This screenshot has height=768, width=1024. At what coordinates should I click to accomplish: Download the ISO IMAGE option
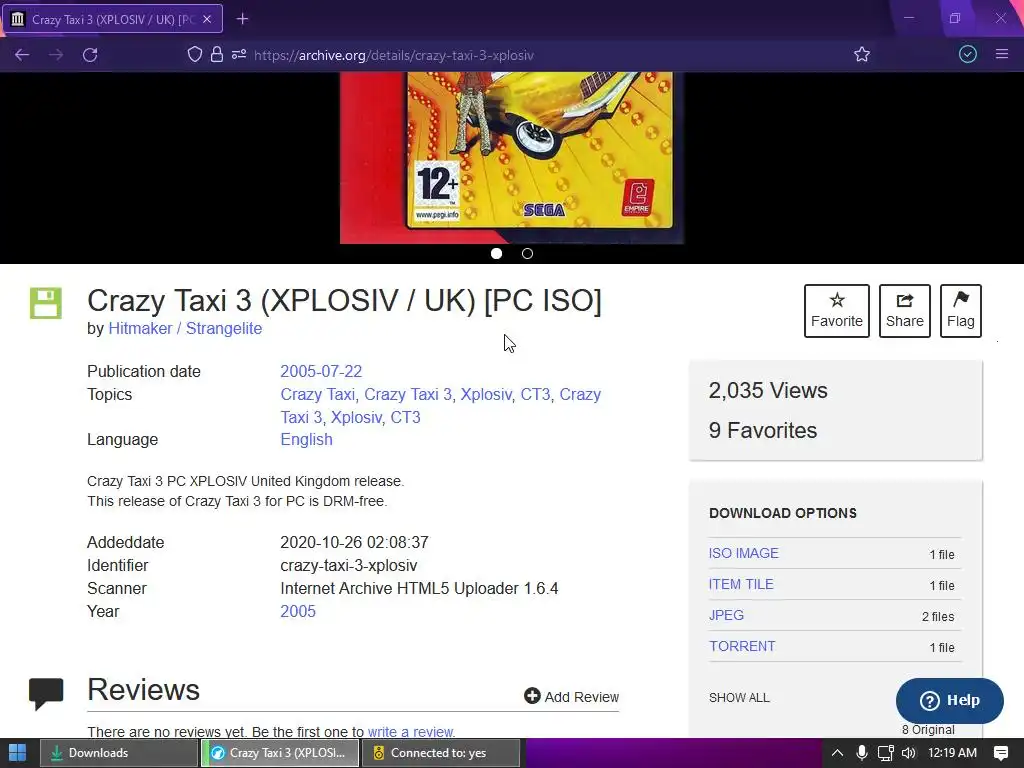(x=743, y=553)
